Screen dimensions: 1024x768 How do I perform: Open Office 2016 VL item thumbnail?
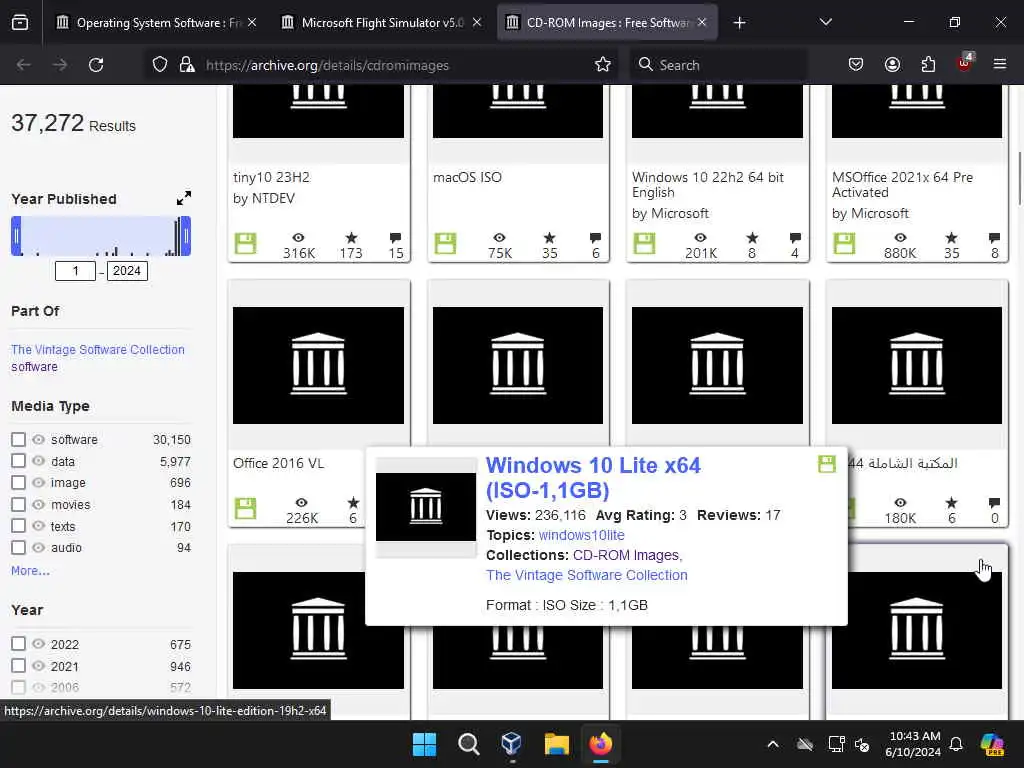(x=318, y=365)
